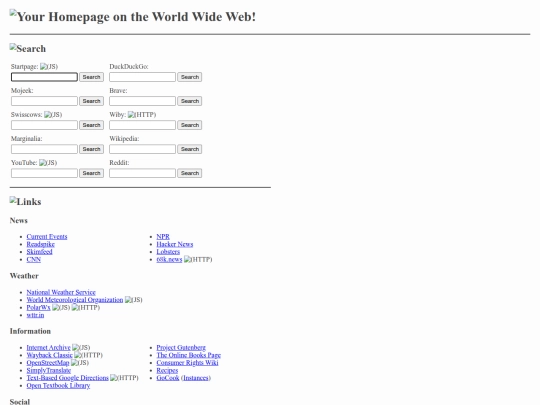Click the JS badge icon beside Swisscows
The image size is (540, 405).
[x=53, y=115]
